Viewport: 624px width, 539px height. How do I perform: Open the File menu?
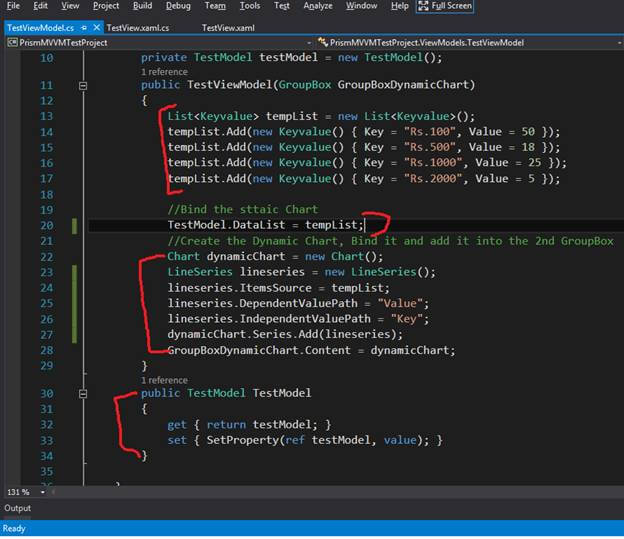coord(13,6)
